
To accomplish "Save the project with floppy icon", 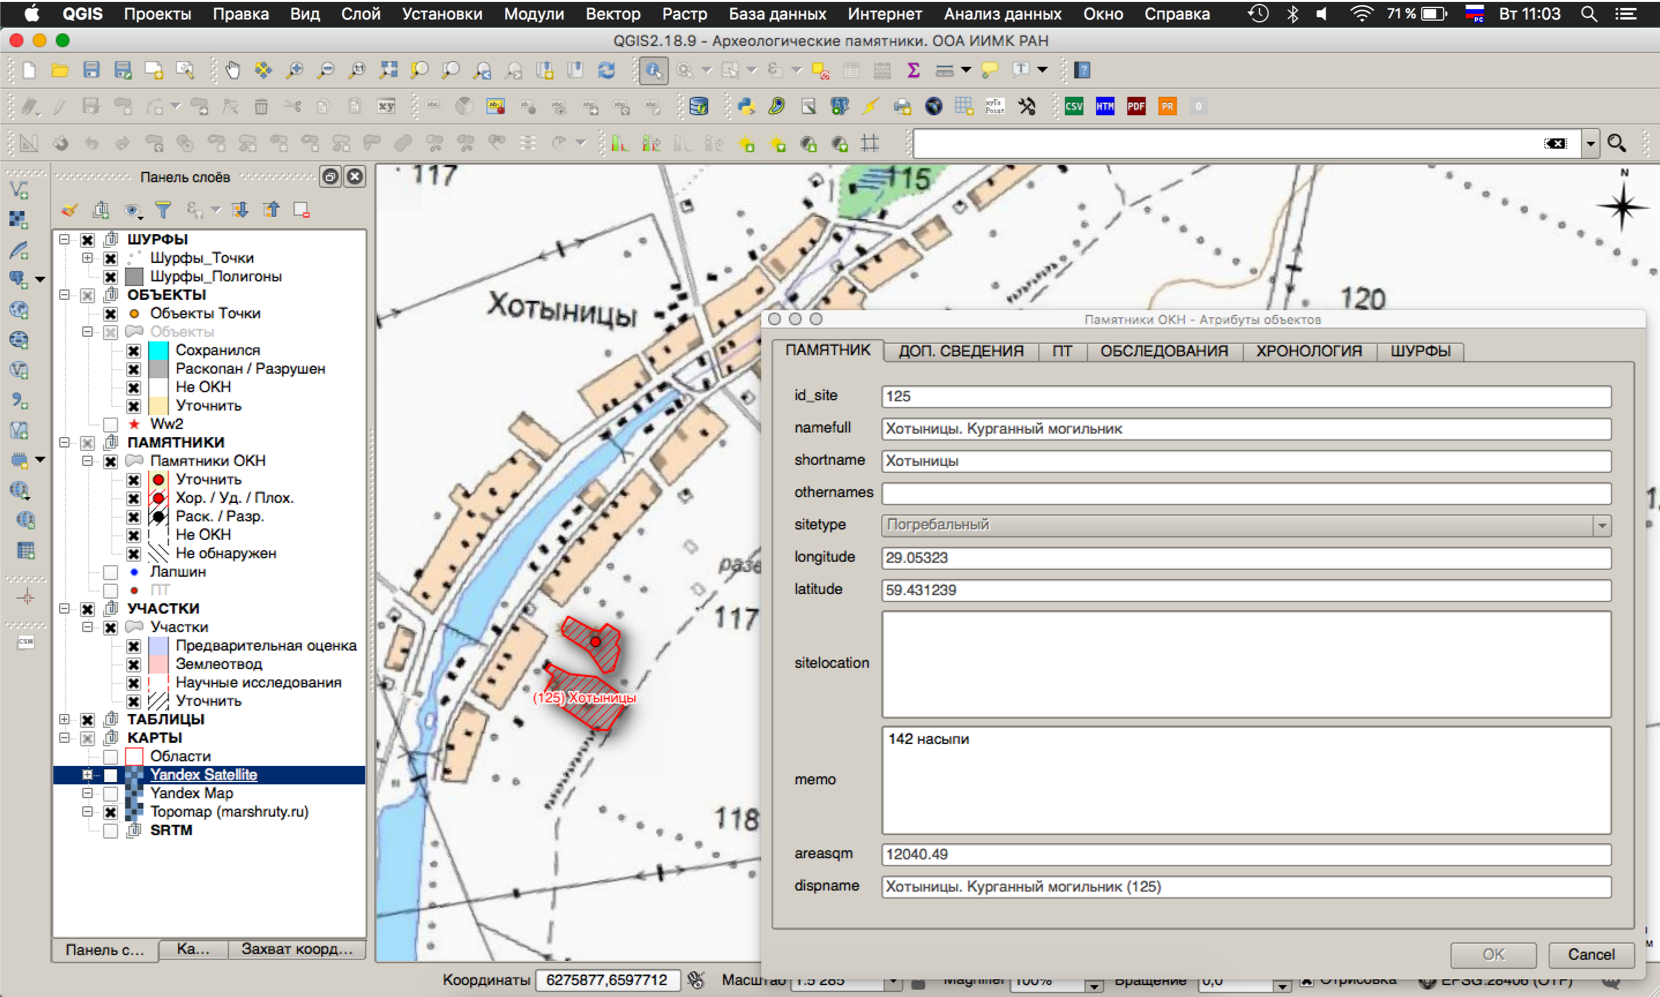I will pyautogui.click(x=91, y=70).
